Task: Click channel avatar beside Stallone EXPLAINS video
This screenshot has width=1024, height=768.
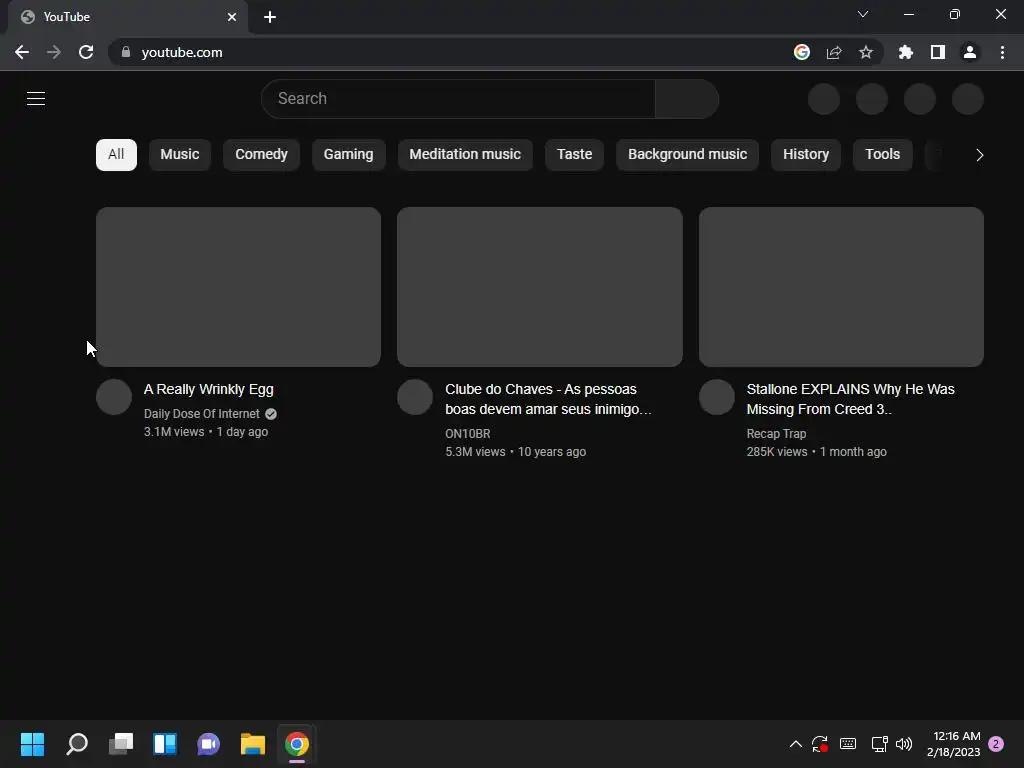Action: coord(717,397)
